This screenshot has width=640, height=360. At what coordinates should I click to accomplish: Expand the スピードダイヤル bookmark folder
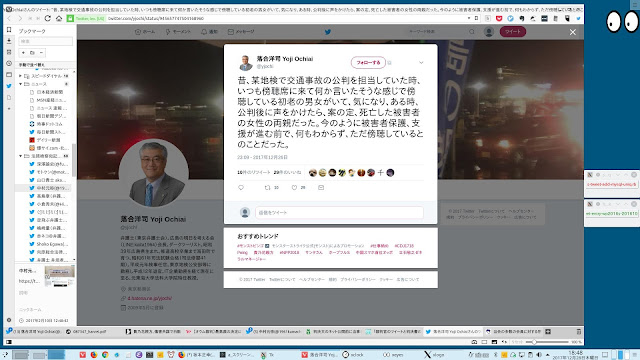tap(20, 76)
